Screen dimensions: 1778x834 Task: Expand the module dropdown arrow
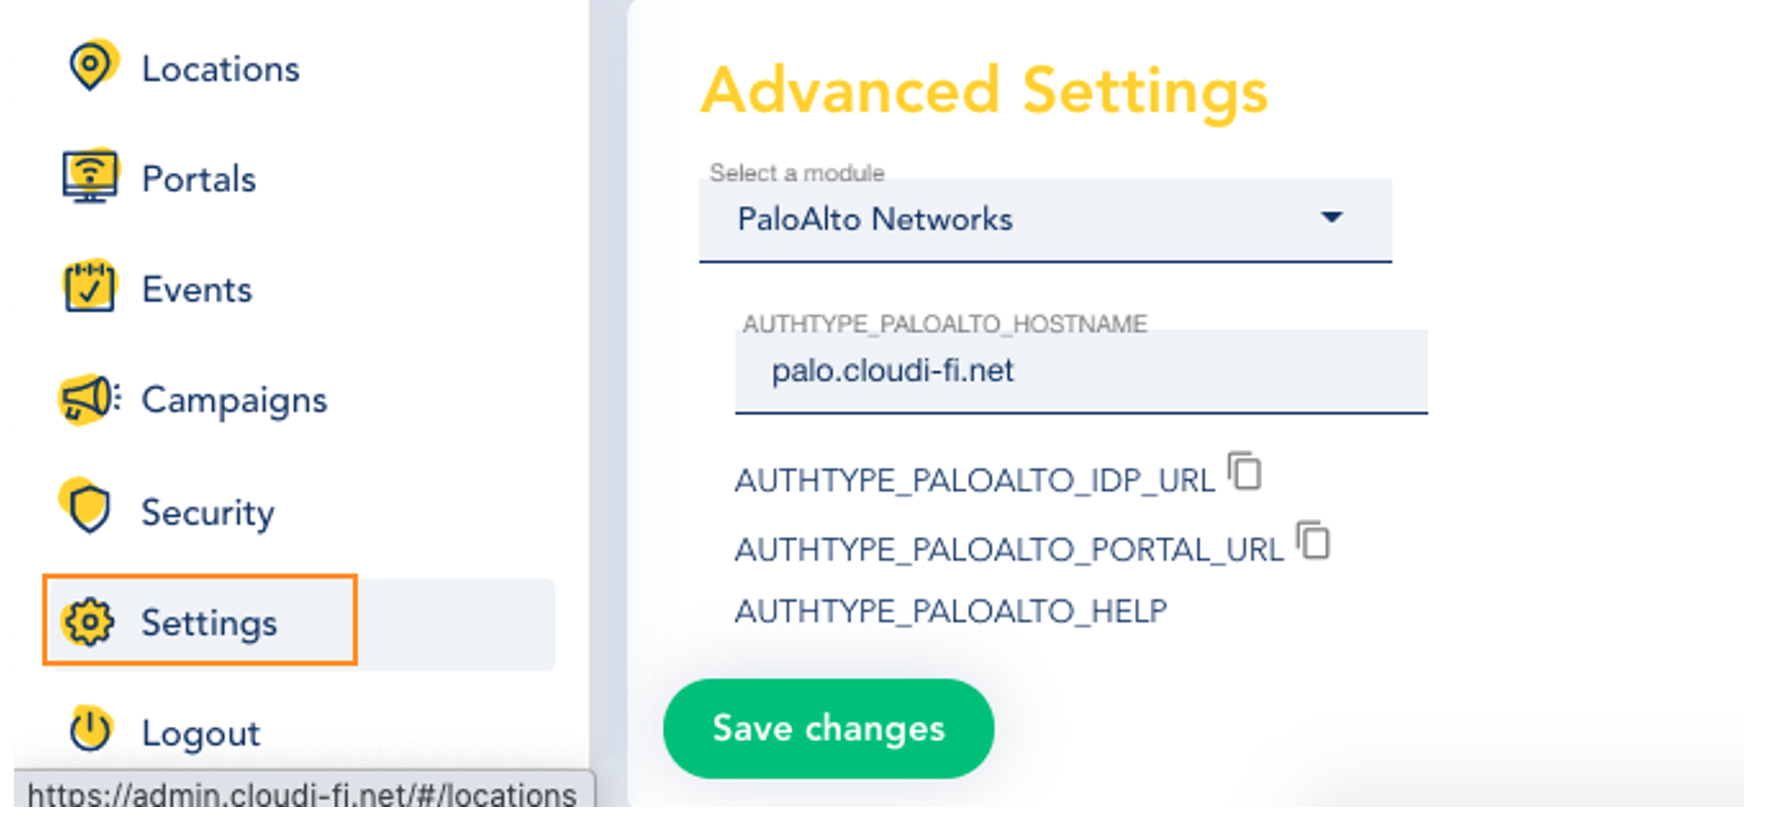(1331, 217)
